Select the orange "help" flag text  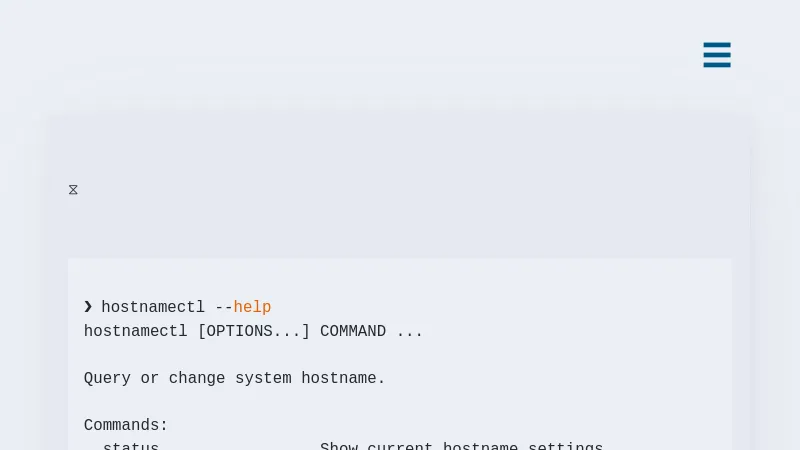point(252,307)
